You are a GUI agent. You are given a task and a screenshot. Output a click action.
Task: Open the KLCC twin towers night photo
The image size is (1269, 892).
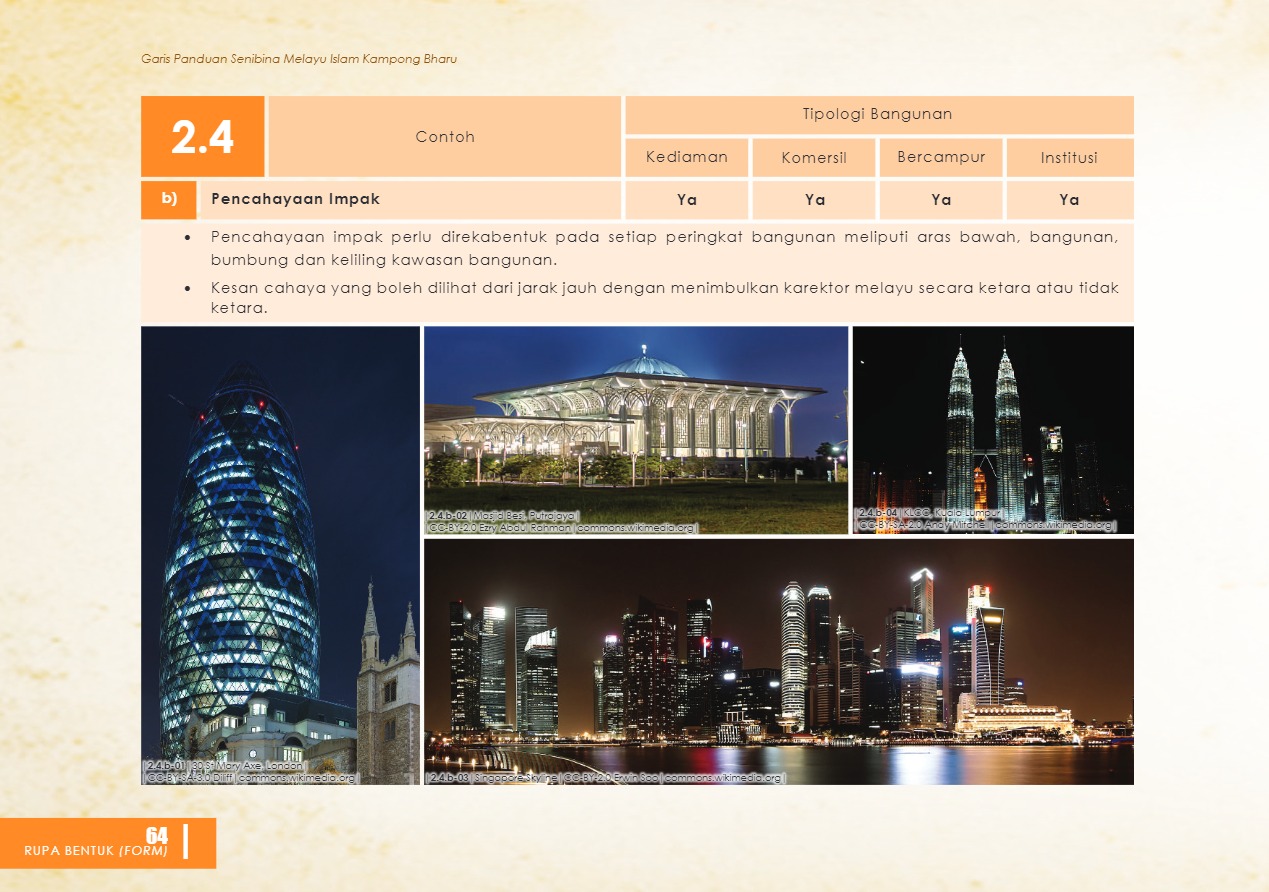(993, 420)
